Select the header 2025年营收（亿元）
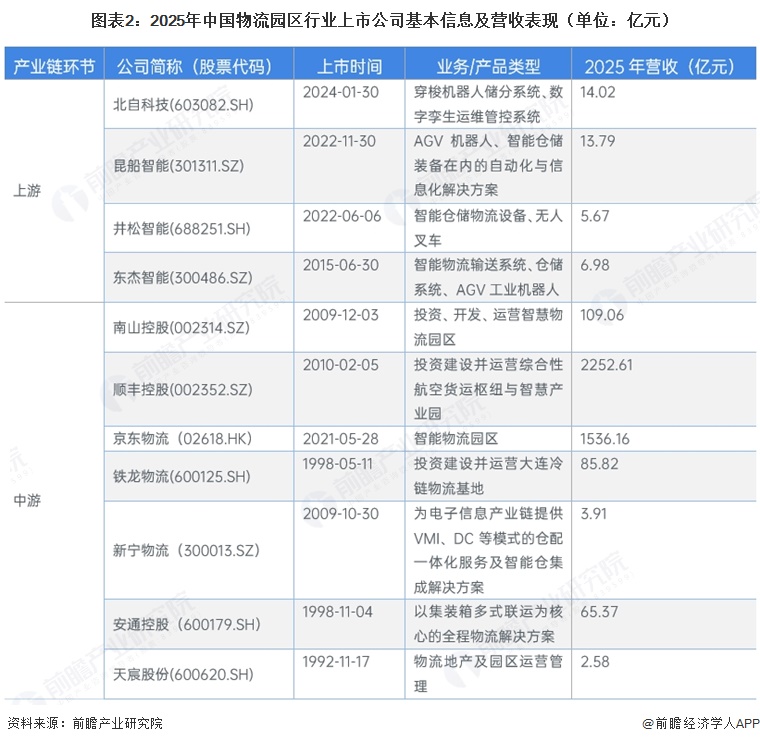Viewport: 760px width, 744px height. tap(659, 66)
